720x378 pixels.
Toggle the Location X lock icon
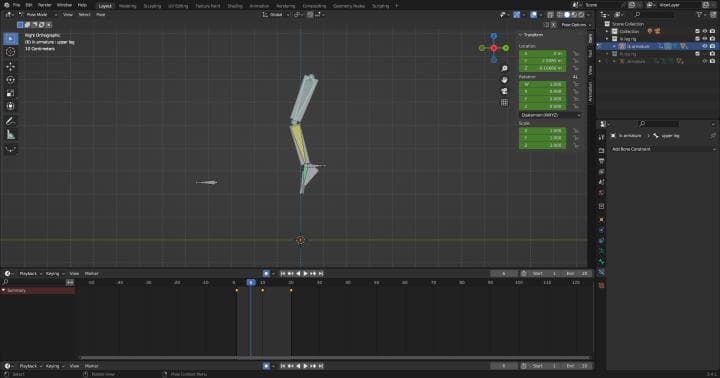pos(576,54)
